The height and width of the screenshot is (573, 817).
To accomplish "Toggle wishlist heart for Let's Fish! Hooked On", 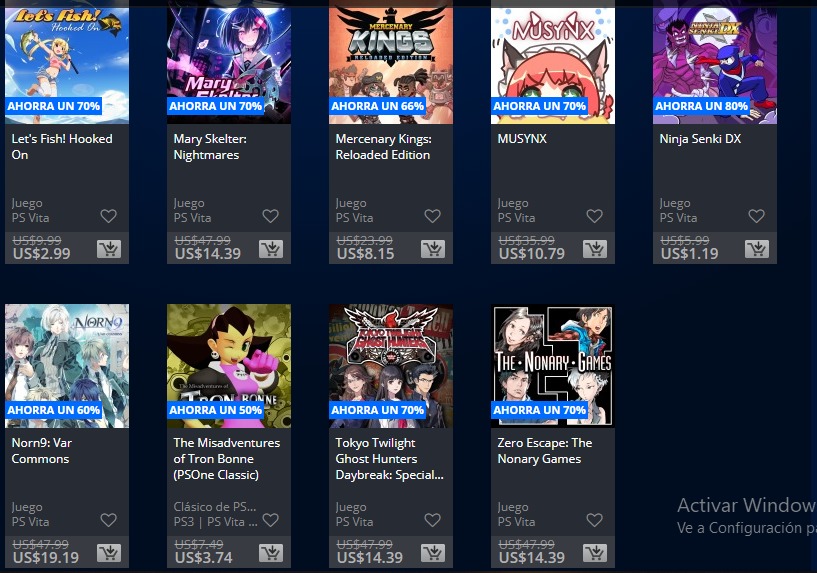I will [x=108, y=216].
